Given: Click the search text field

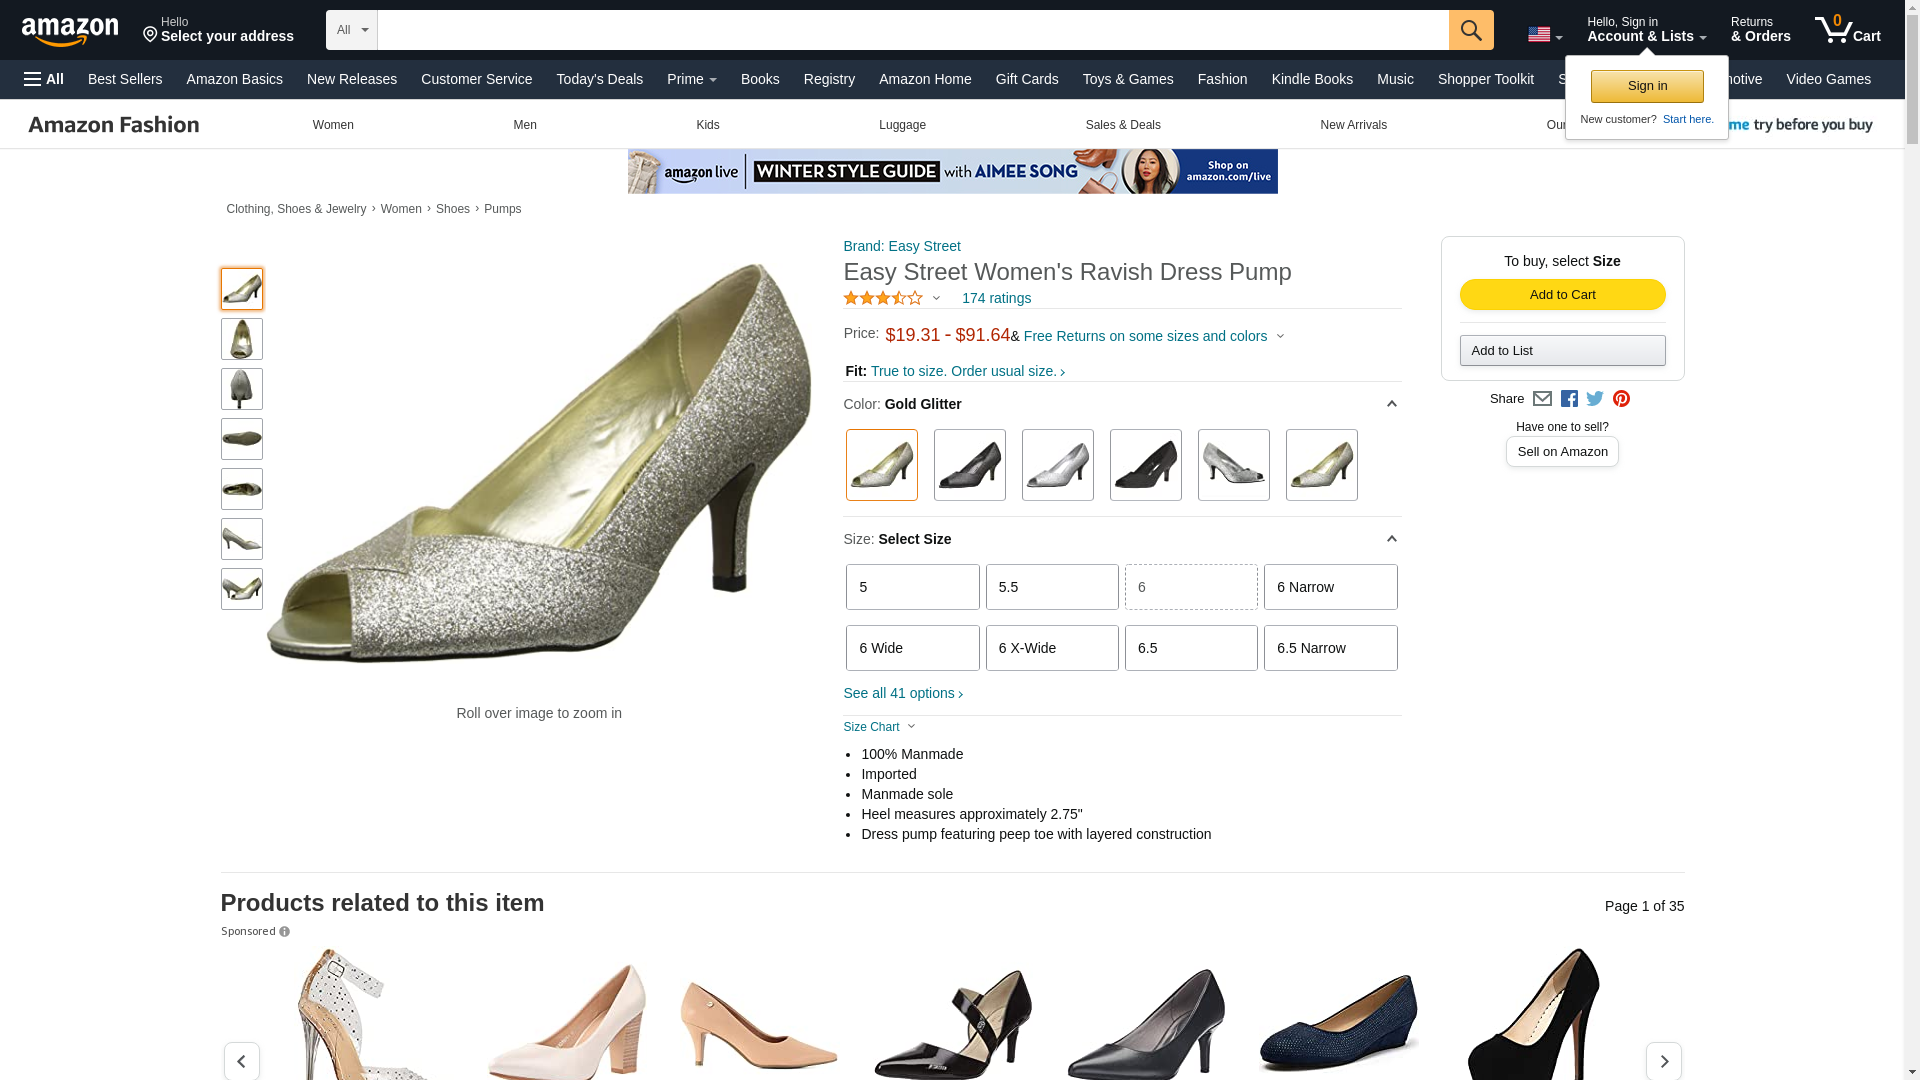Looking at the screenshot, I should 913,30.
